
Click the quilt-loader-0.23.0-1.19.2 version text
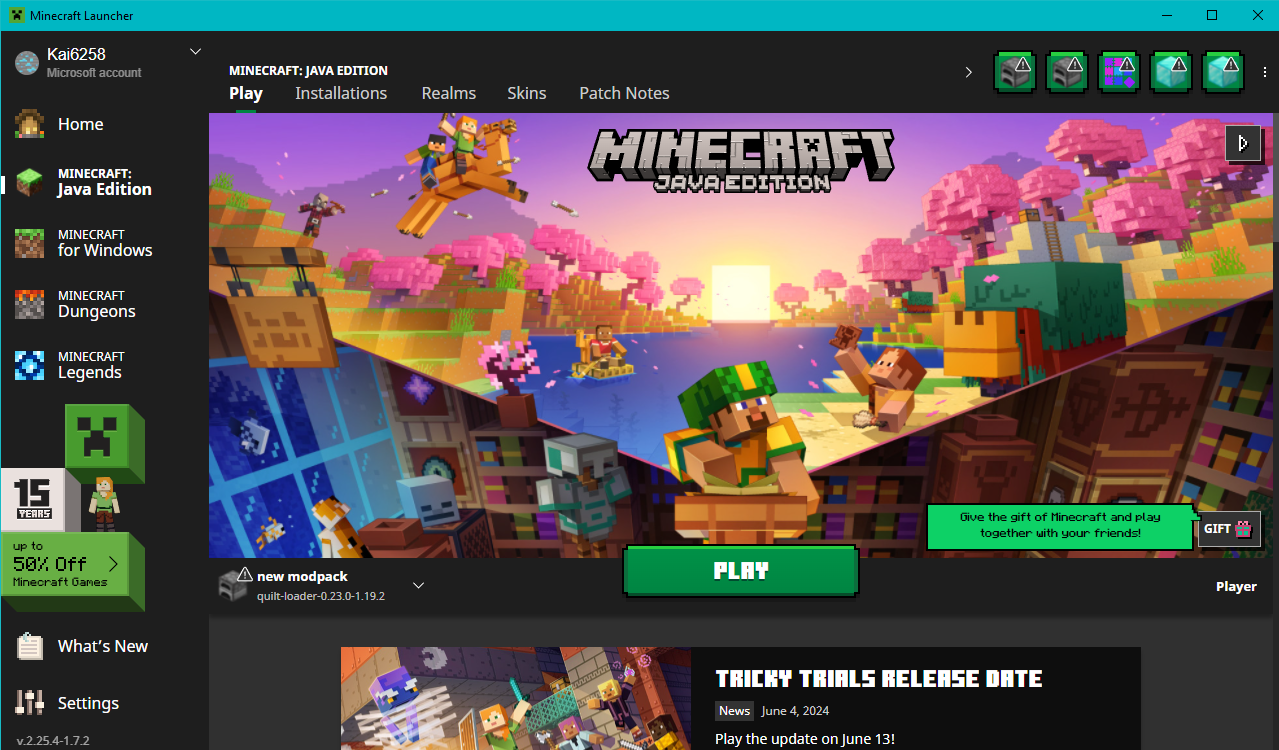pyautogui.click(x=321, y=595)
